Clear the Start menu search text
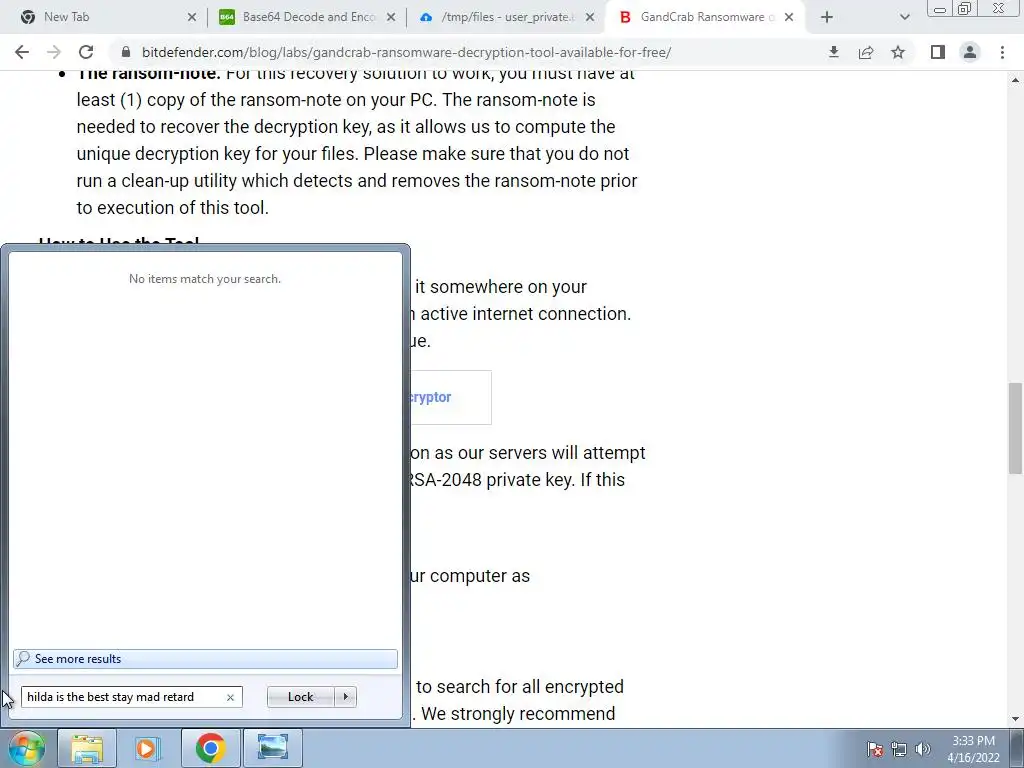Image resolution: width=1024 pixels, height=768 pixels. 231,697
